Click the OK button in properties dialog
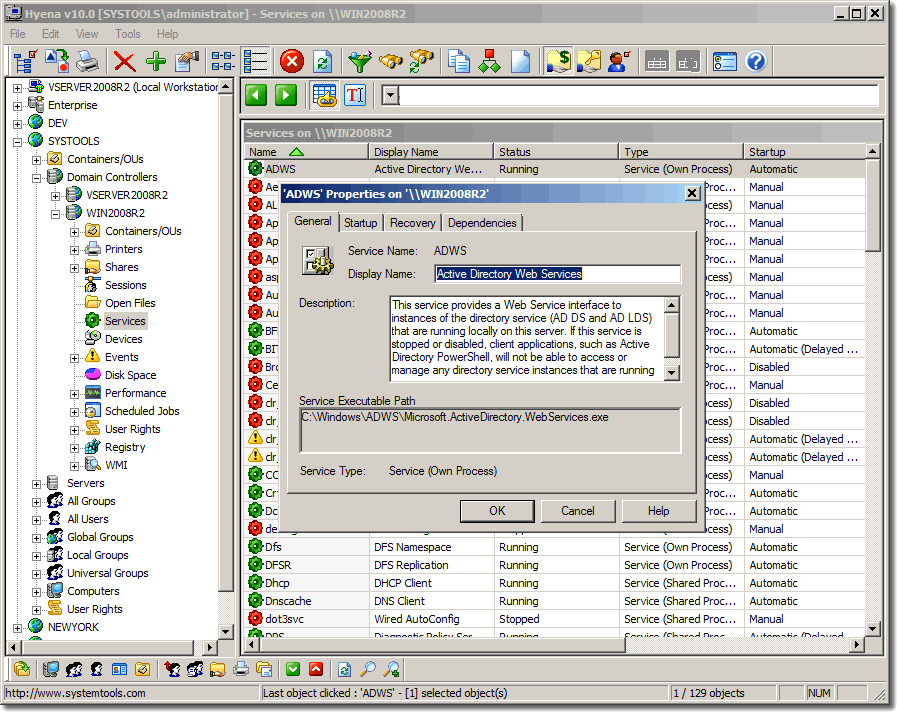 497,511
